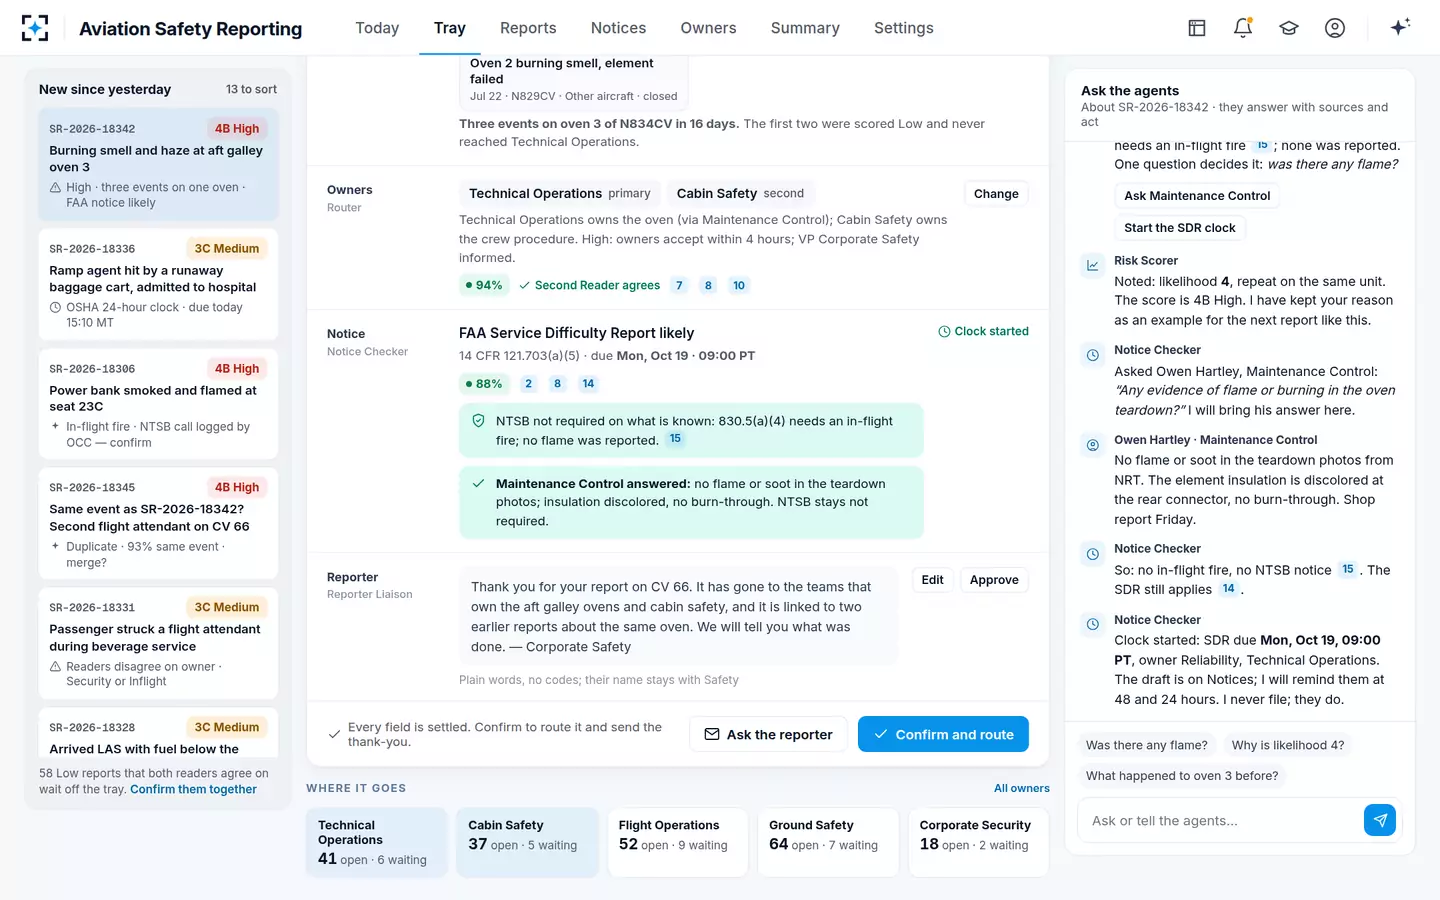Click Start the SDR clock chip

pos(1180,228)
